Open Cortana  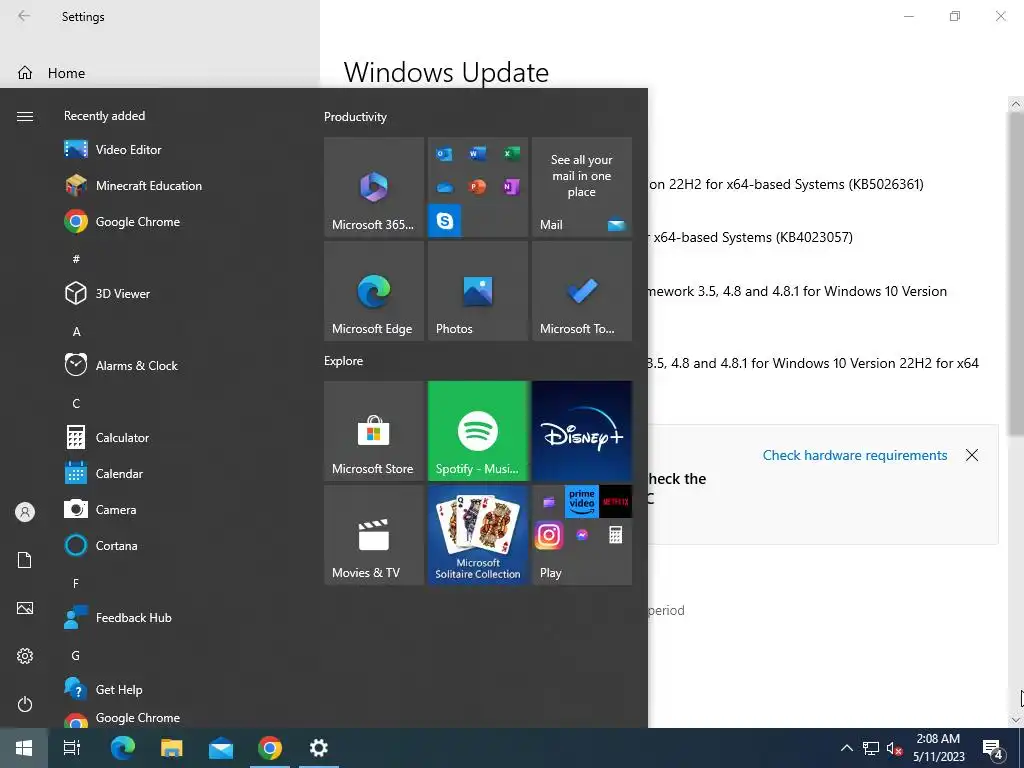pyautogui.click(x=101, y=545)
